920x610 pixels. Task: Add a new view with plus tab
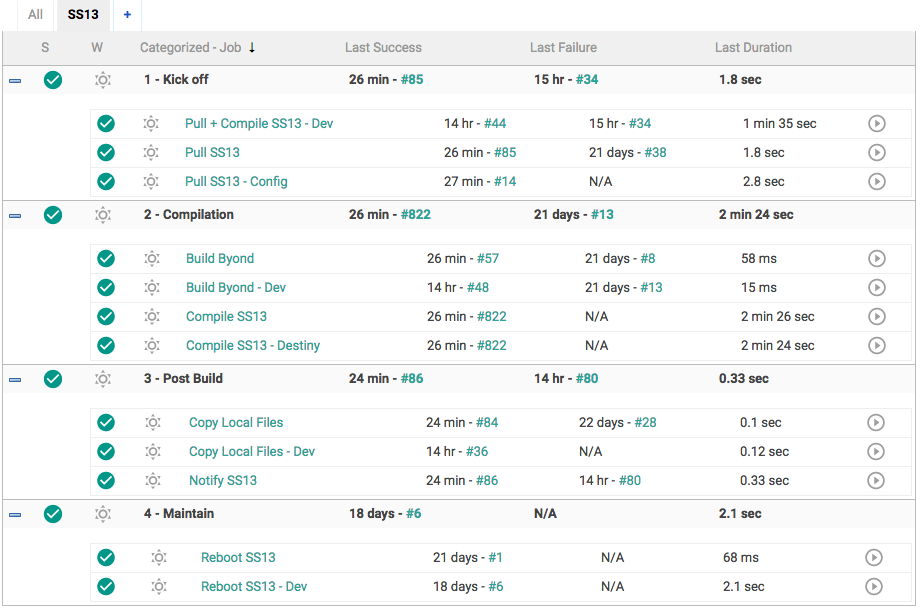coord(127,15)
